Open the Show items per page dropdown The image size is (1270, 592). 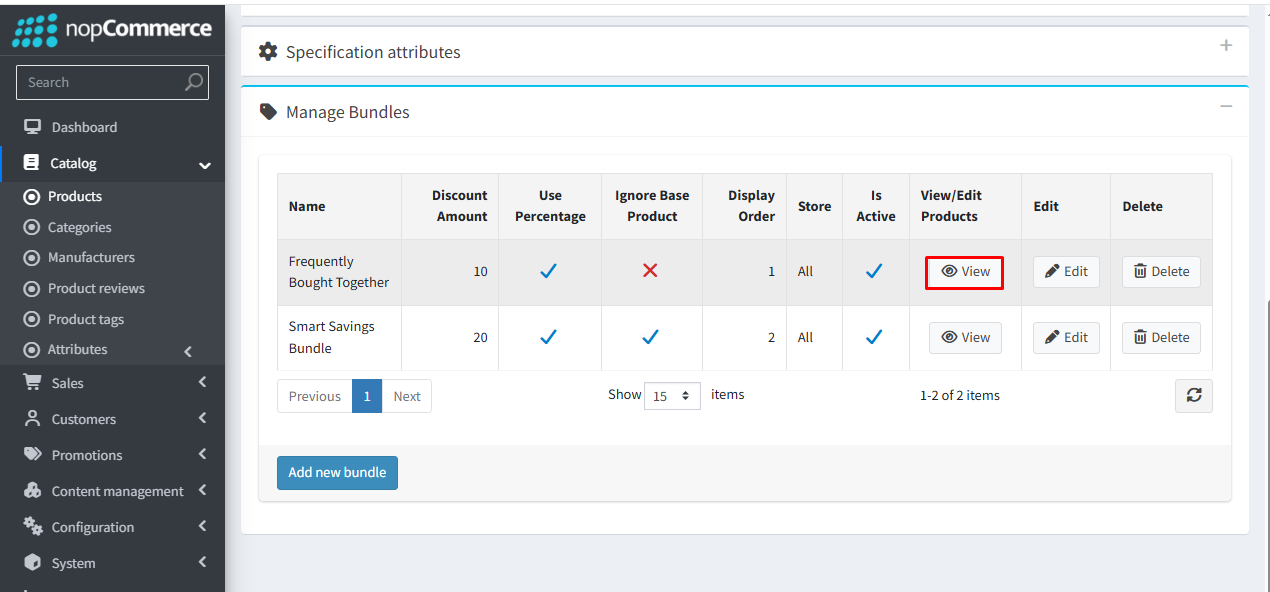tap(672, 396)
